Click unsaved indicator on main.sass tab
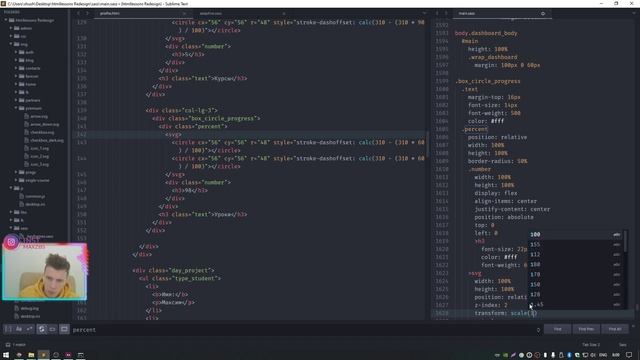This screenshot has height=360, width=640. click(x=543, y=13)
